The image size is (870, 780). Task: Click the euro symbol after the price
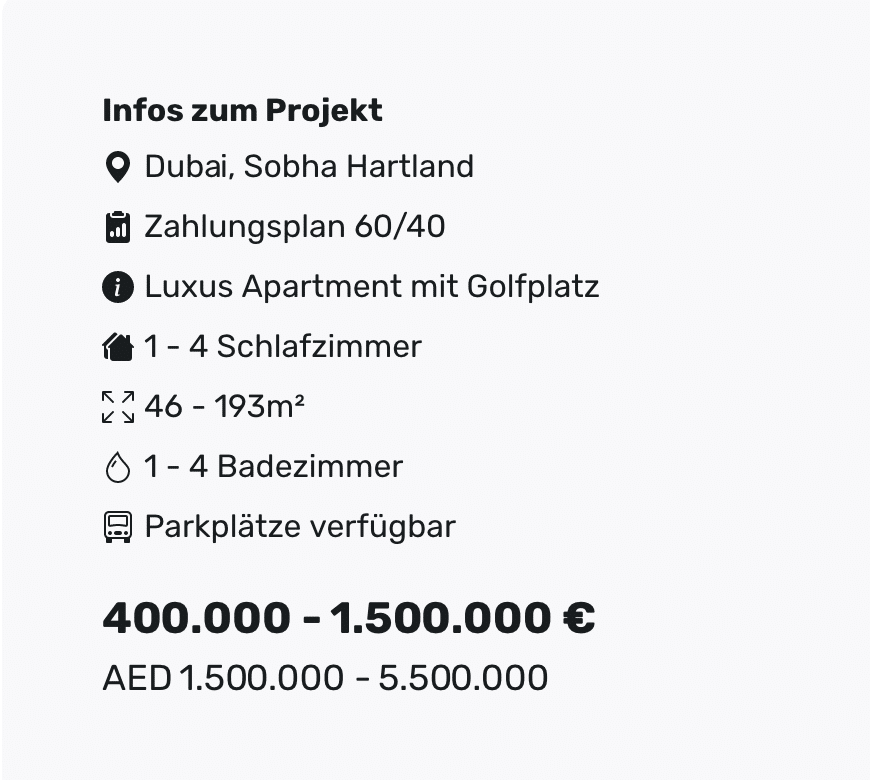click(x=579, y=617)
